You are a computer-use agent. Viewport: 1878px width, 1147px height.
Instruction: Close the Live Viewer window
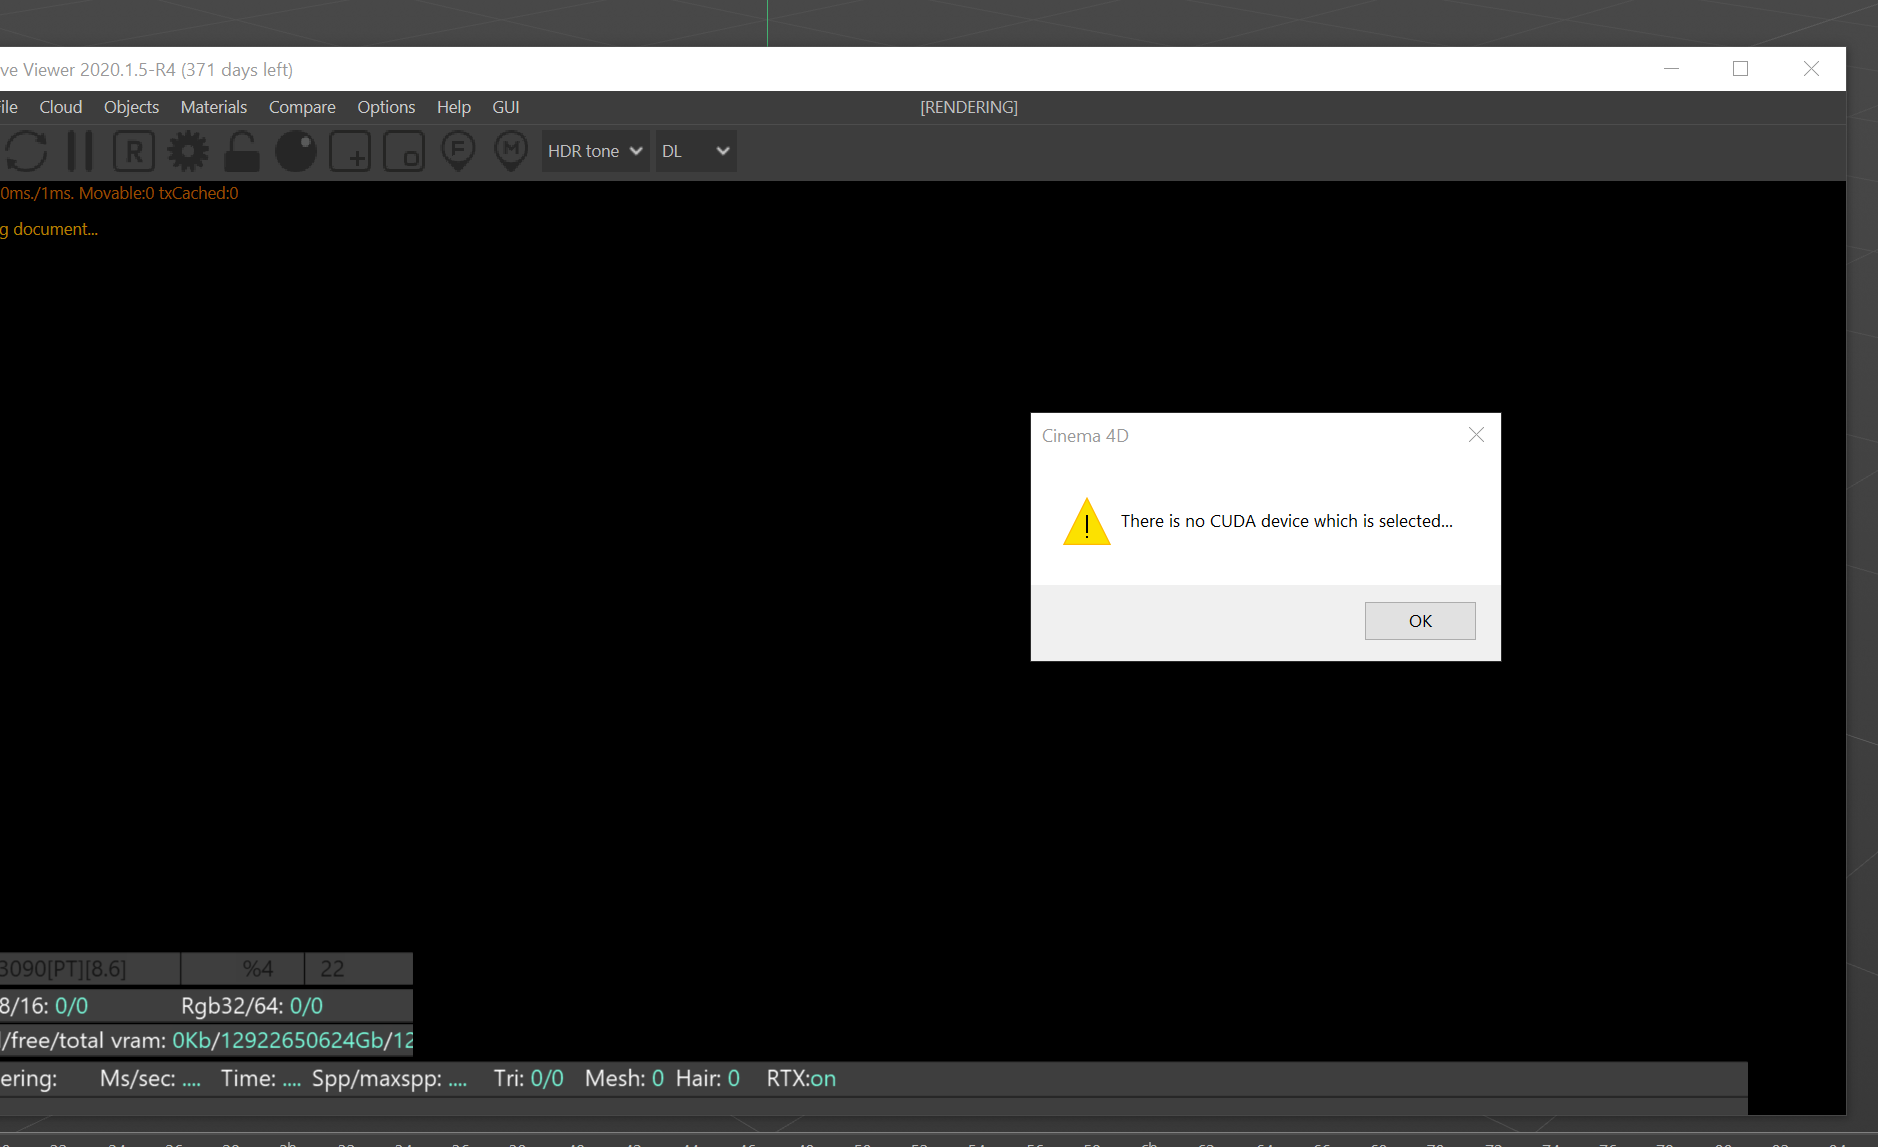point(1811,69)
